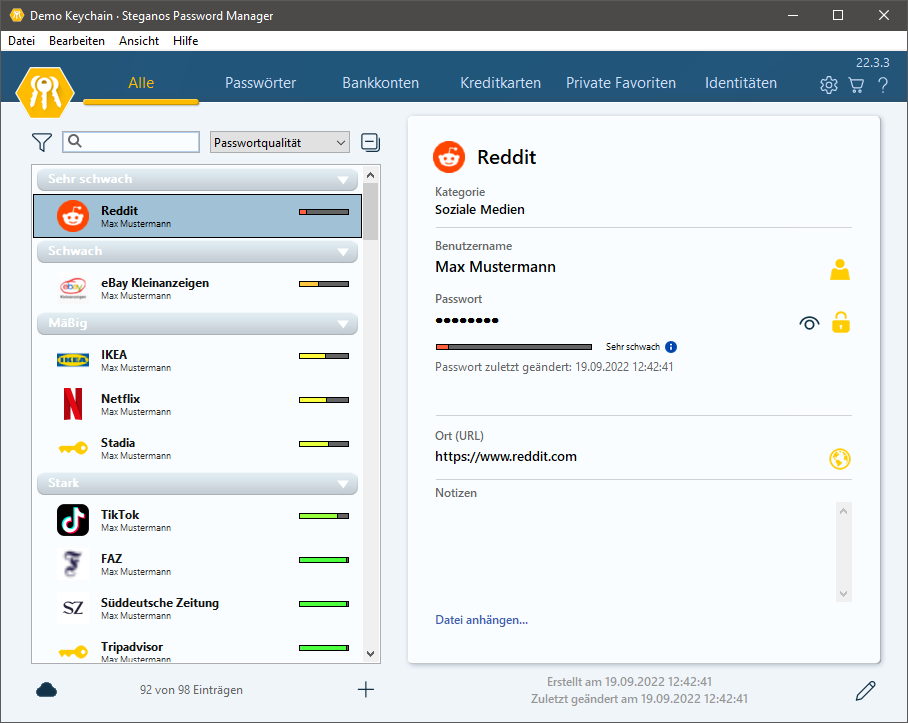Click the cloud sync icon
Image resolution: width=908 pixels, height=723 pixels.
(x=46, y=689)
